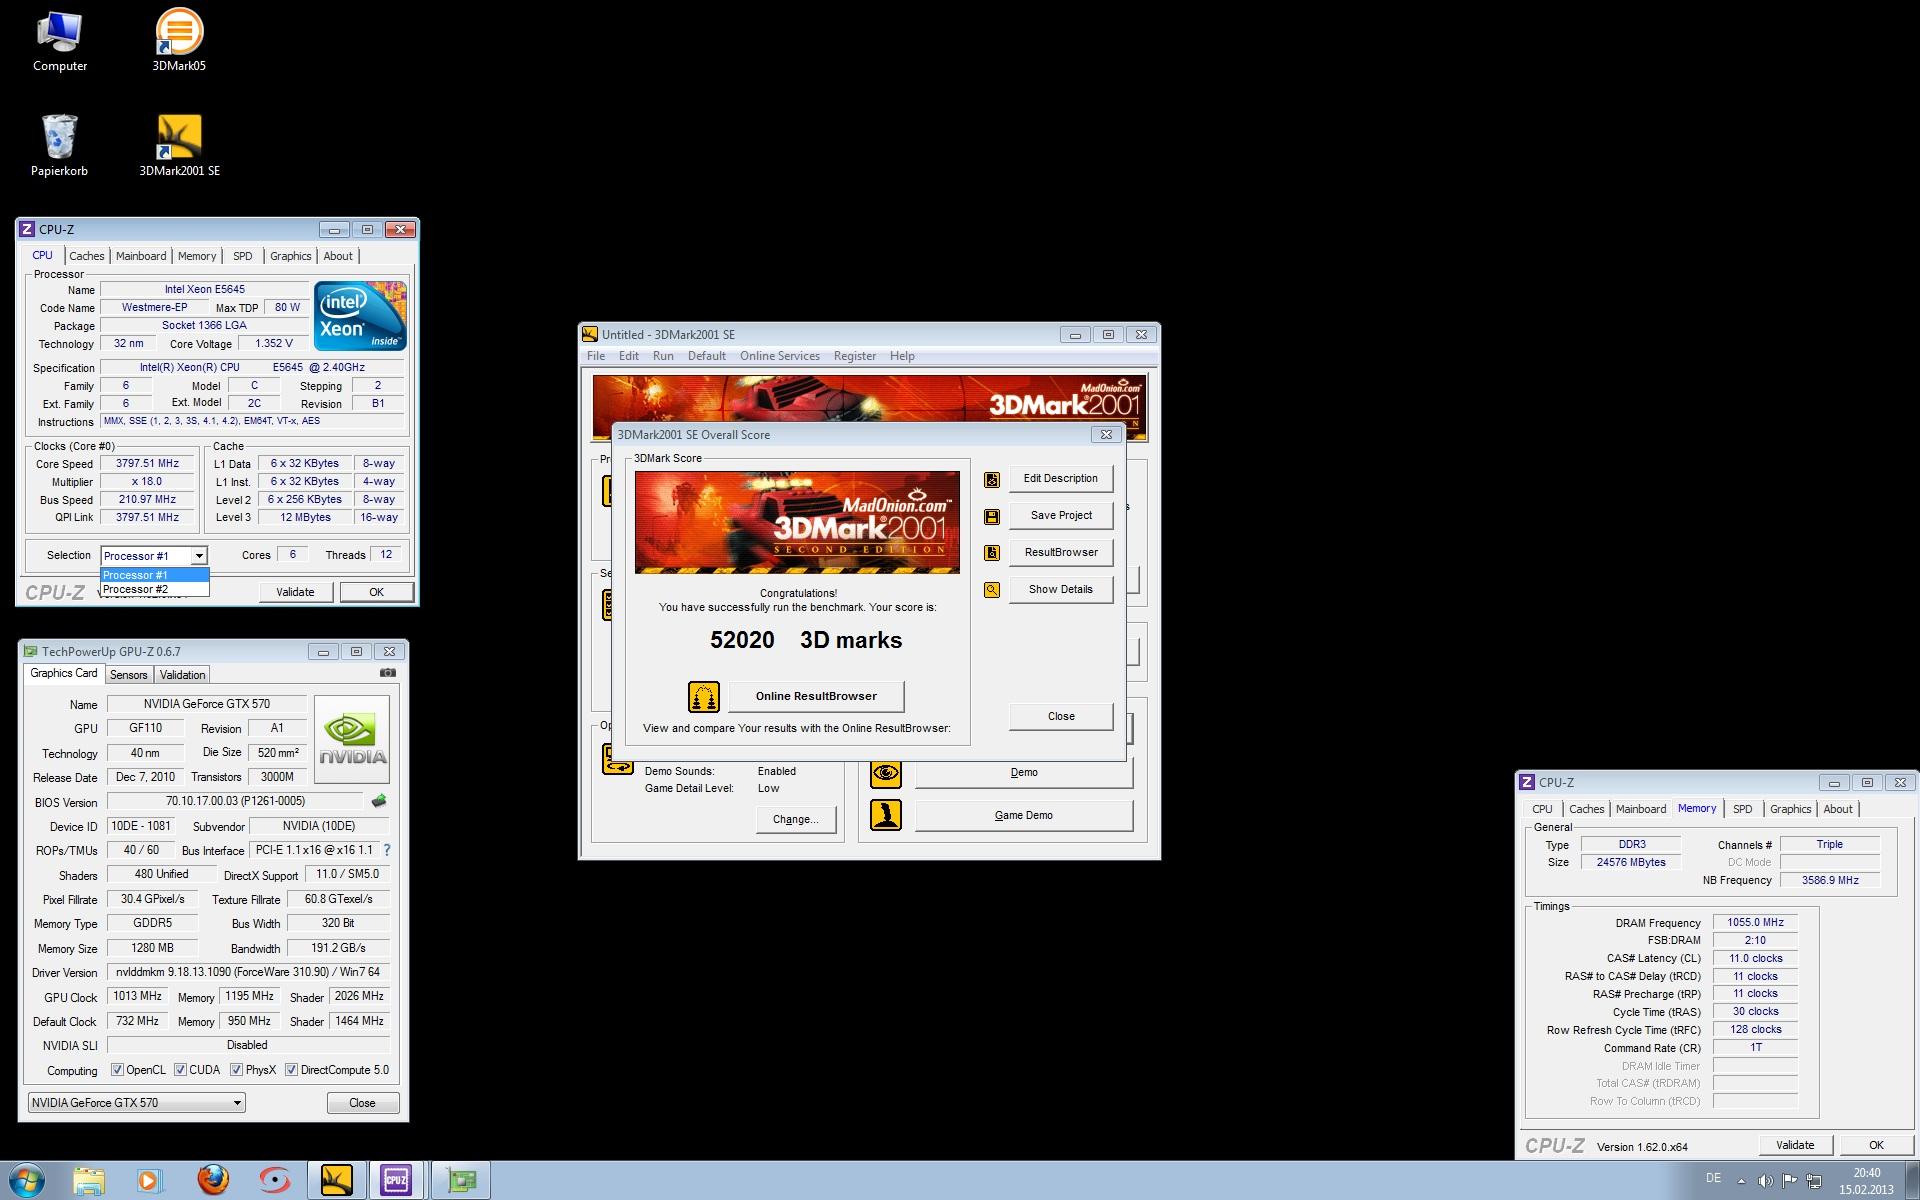Close the Overall Score dialog via Close button

tap(1061, 716)
